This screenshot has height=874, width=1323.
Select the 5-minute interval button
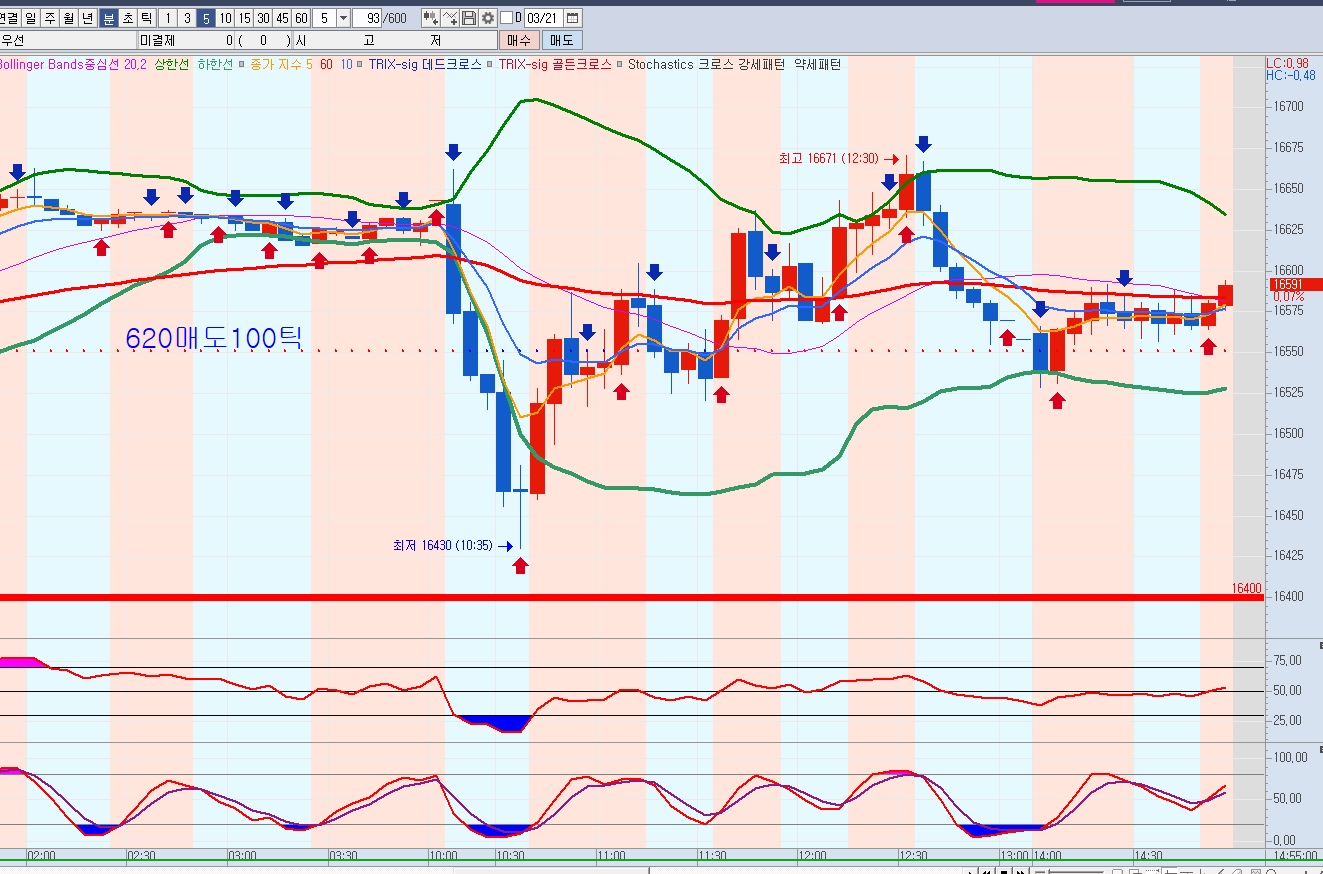(206, 18)
